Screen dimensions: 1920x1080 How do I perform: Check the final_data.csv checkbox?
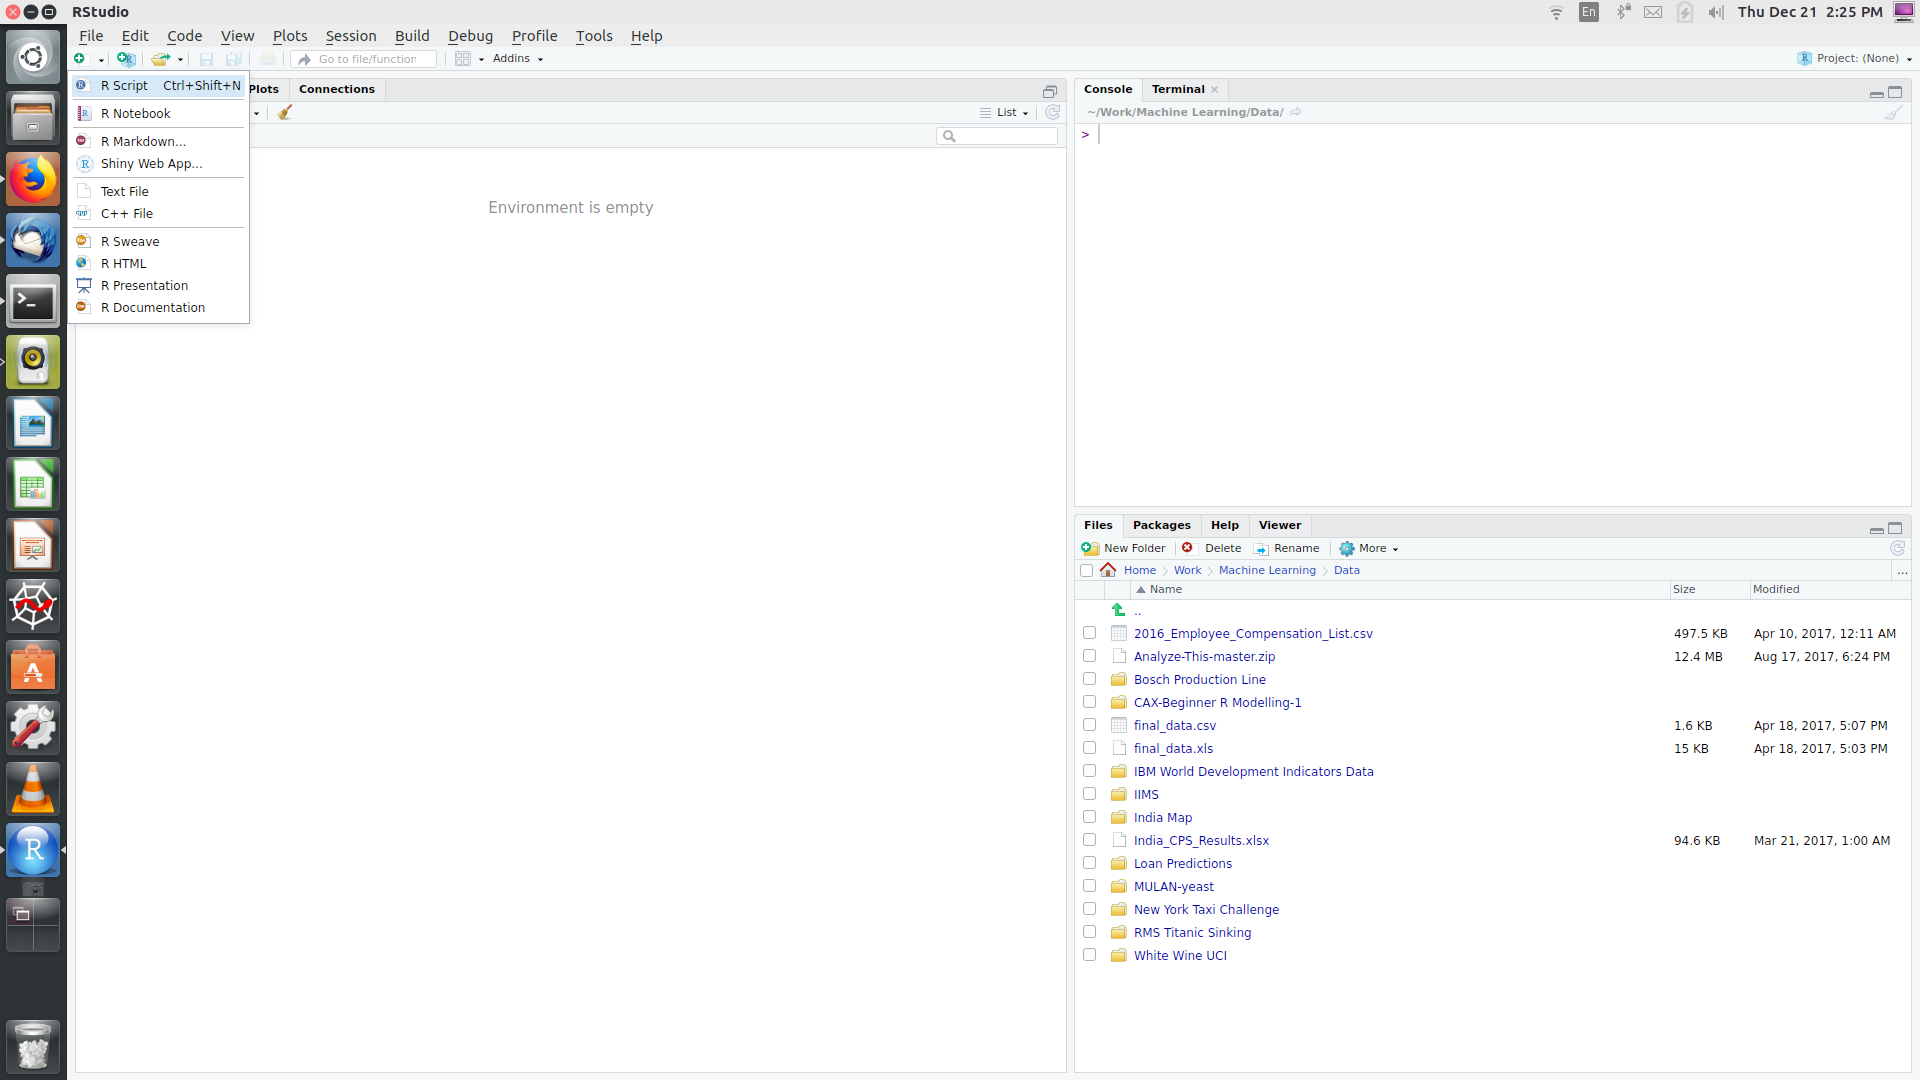[x=1089, y=725]
